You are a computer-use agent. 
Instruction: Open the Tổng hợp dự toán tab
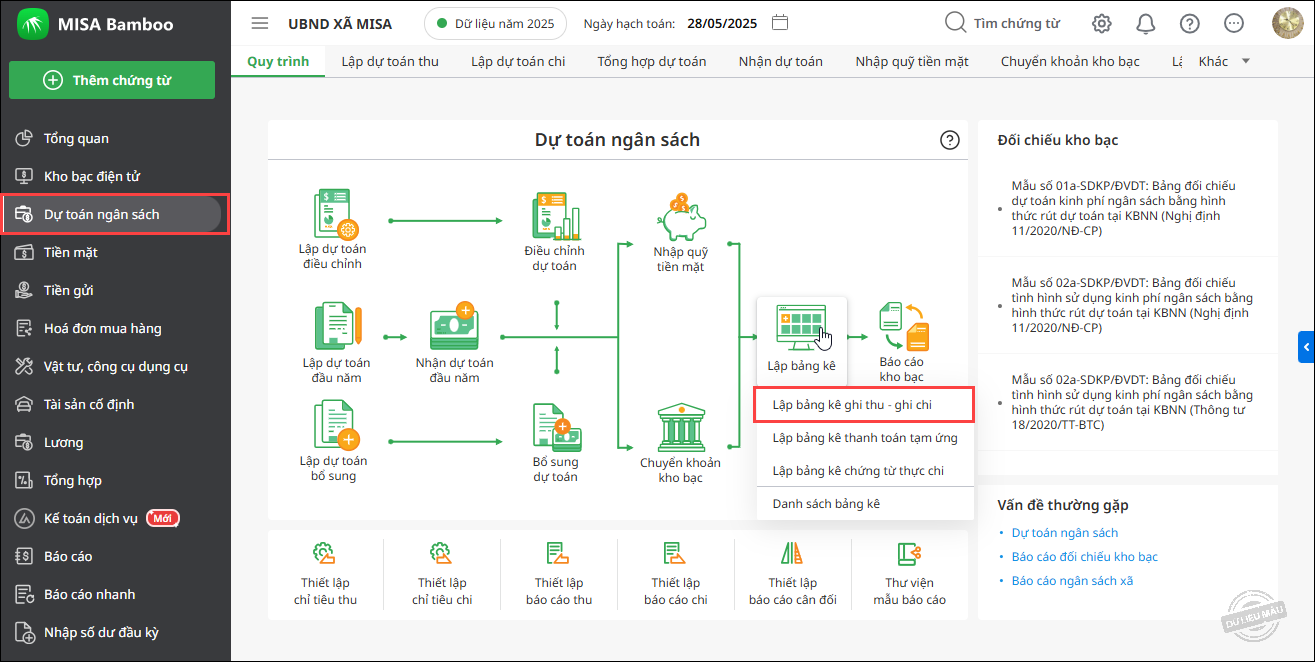(x=652, y=61)
